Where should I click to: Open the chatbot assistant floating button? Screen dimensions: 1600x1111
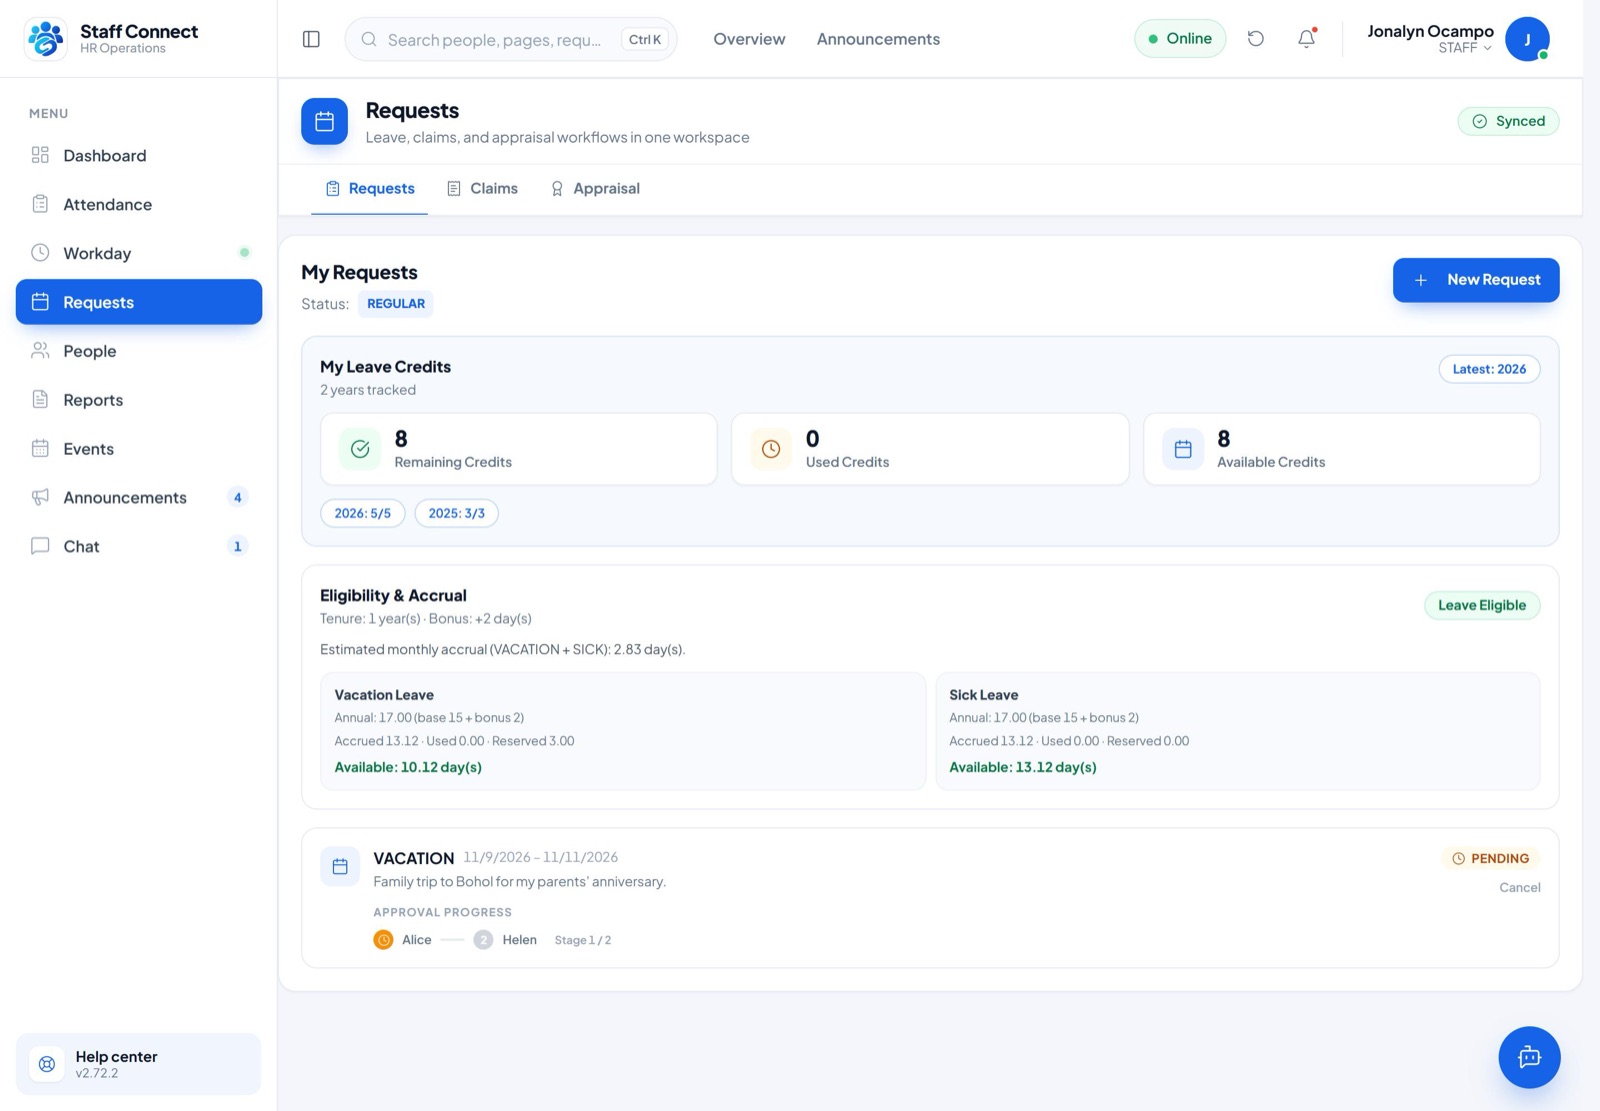pos(1529,1057)
